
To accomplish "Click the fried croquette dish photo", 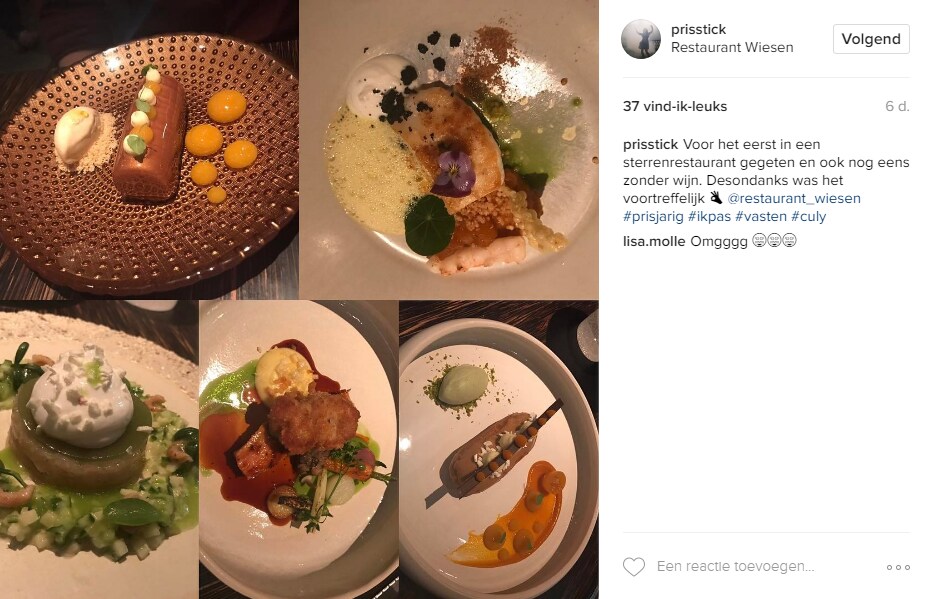I will [x=298, y=450].
